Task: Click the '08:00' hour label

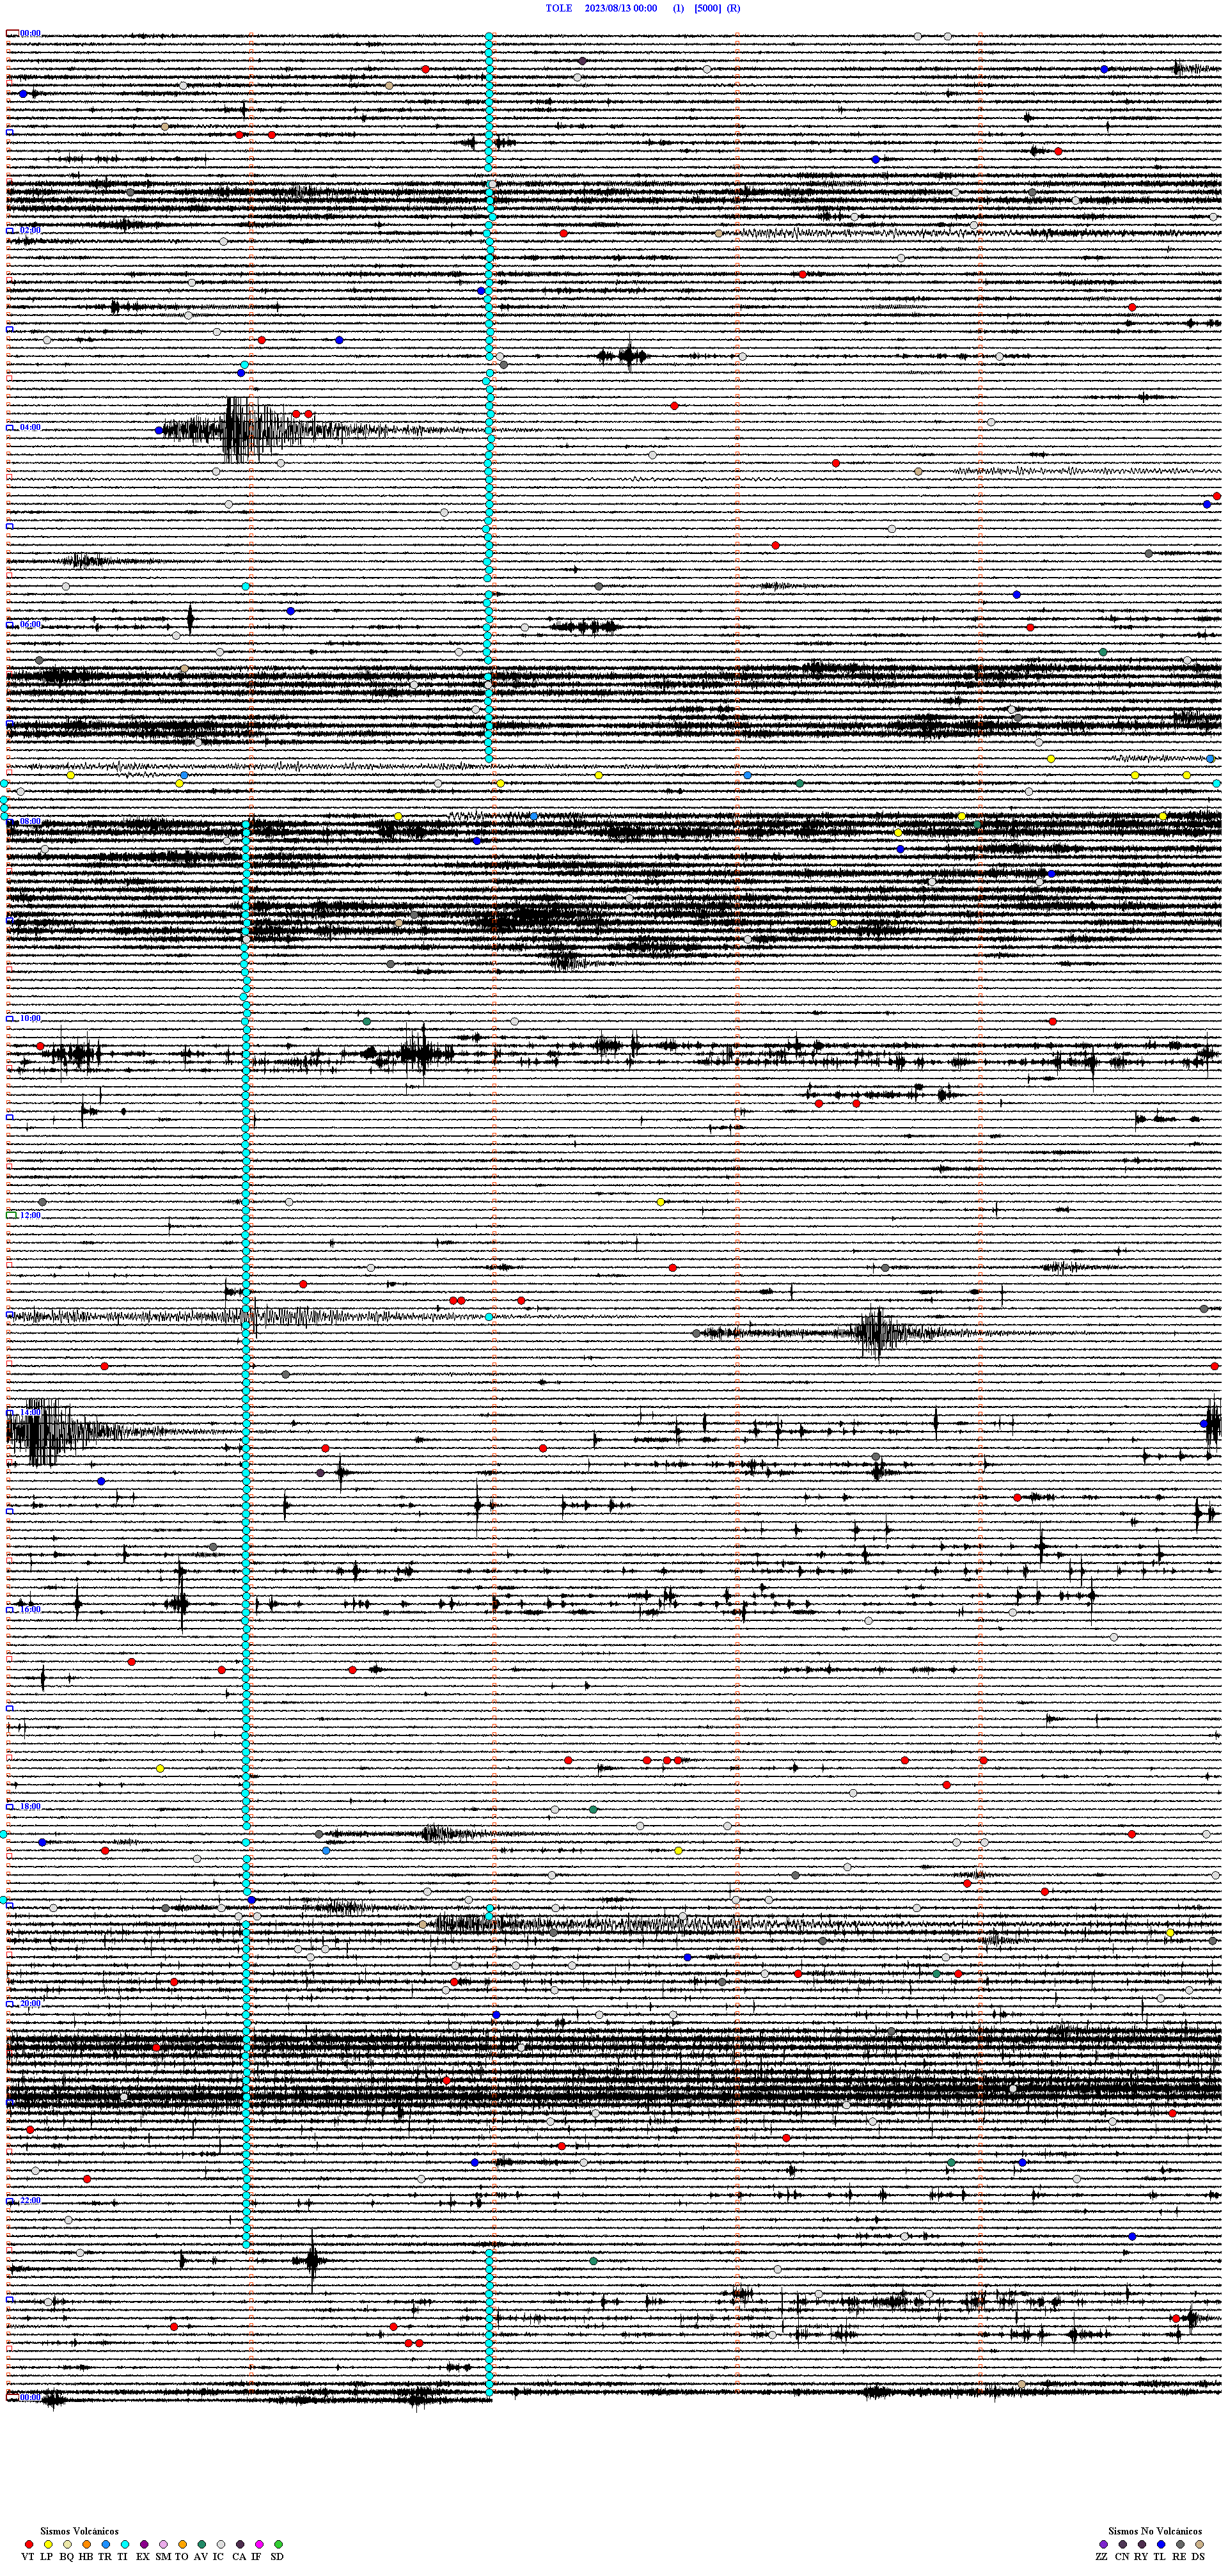Action: pyautogui.click(x=30, y=822)
